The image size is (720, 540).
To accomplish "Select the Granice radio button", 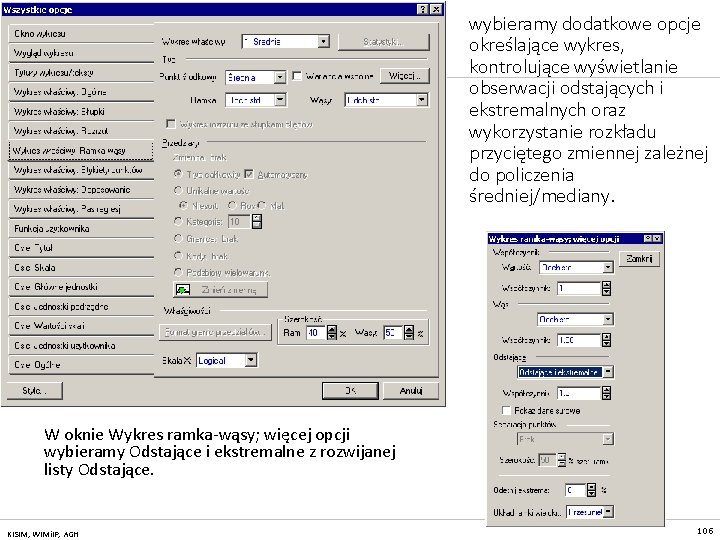I will coord(178,238).
